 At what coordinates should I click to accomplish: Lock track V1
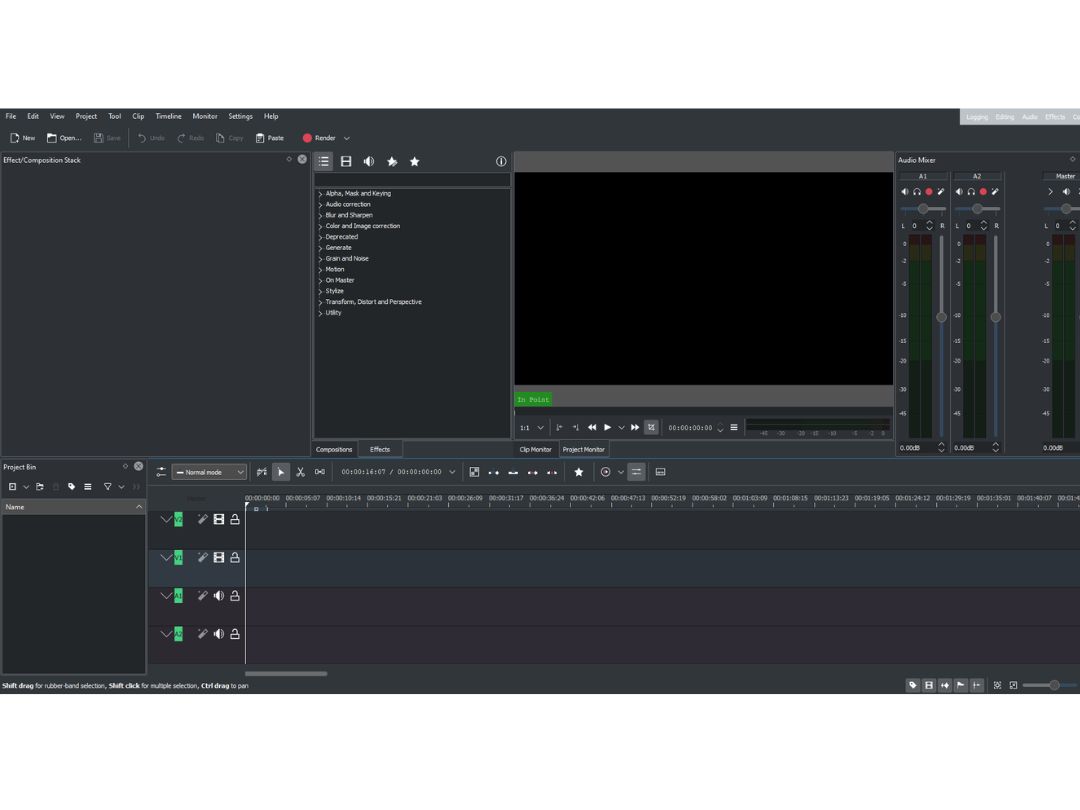pos(235,557)
